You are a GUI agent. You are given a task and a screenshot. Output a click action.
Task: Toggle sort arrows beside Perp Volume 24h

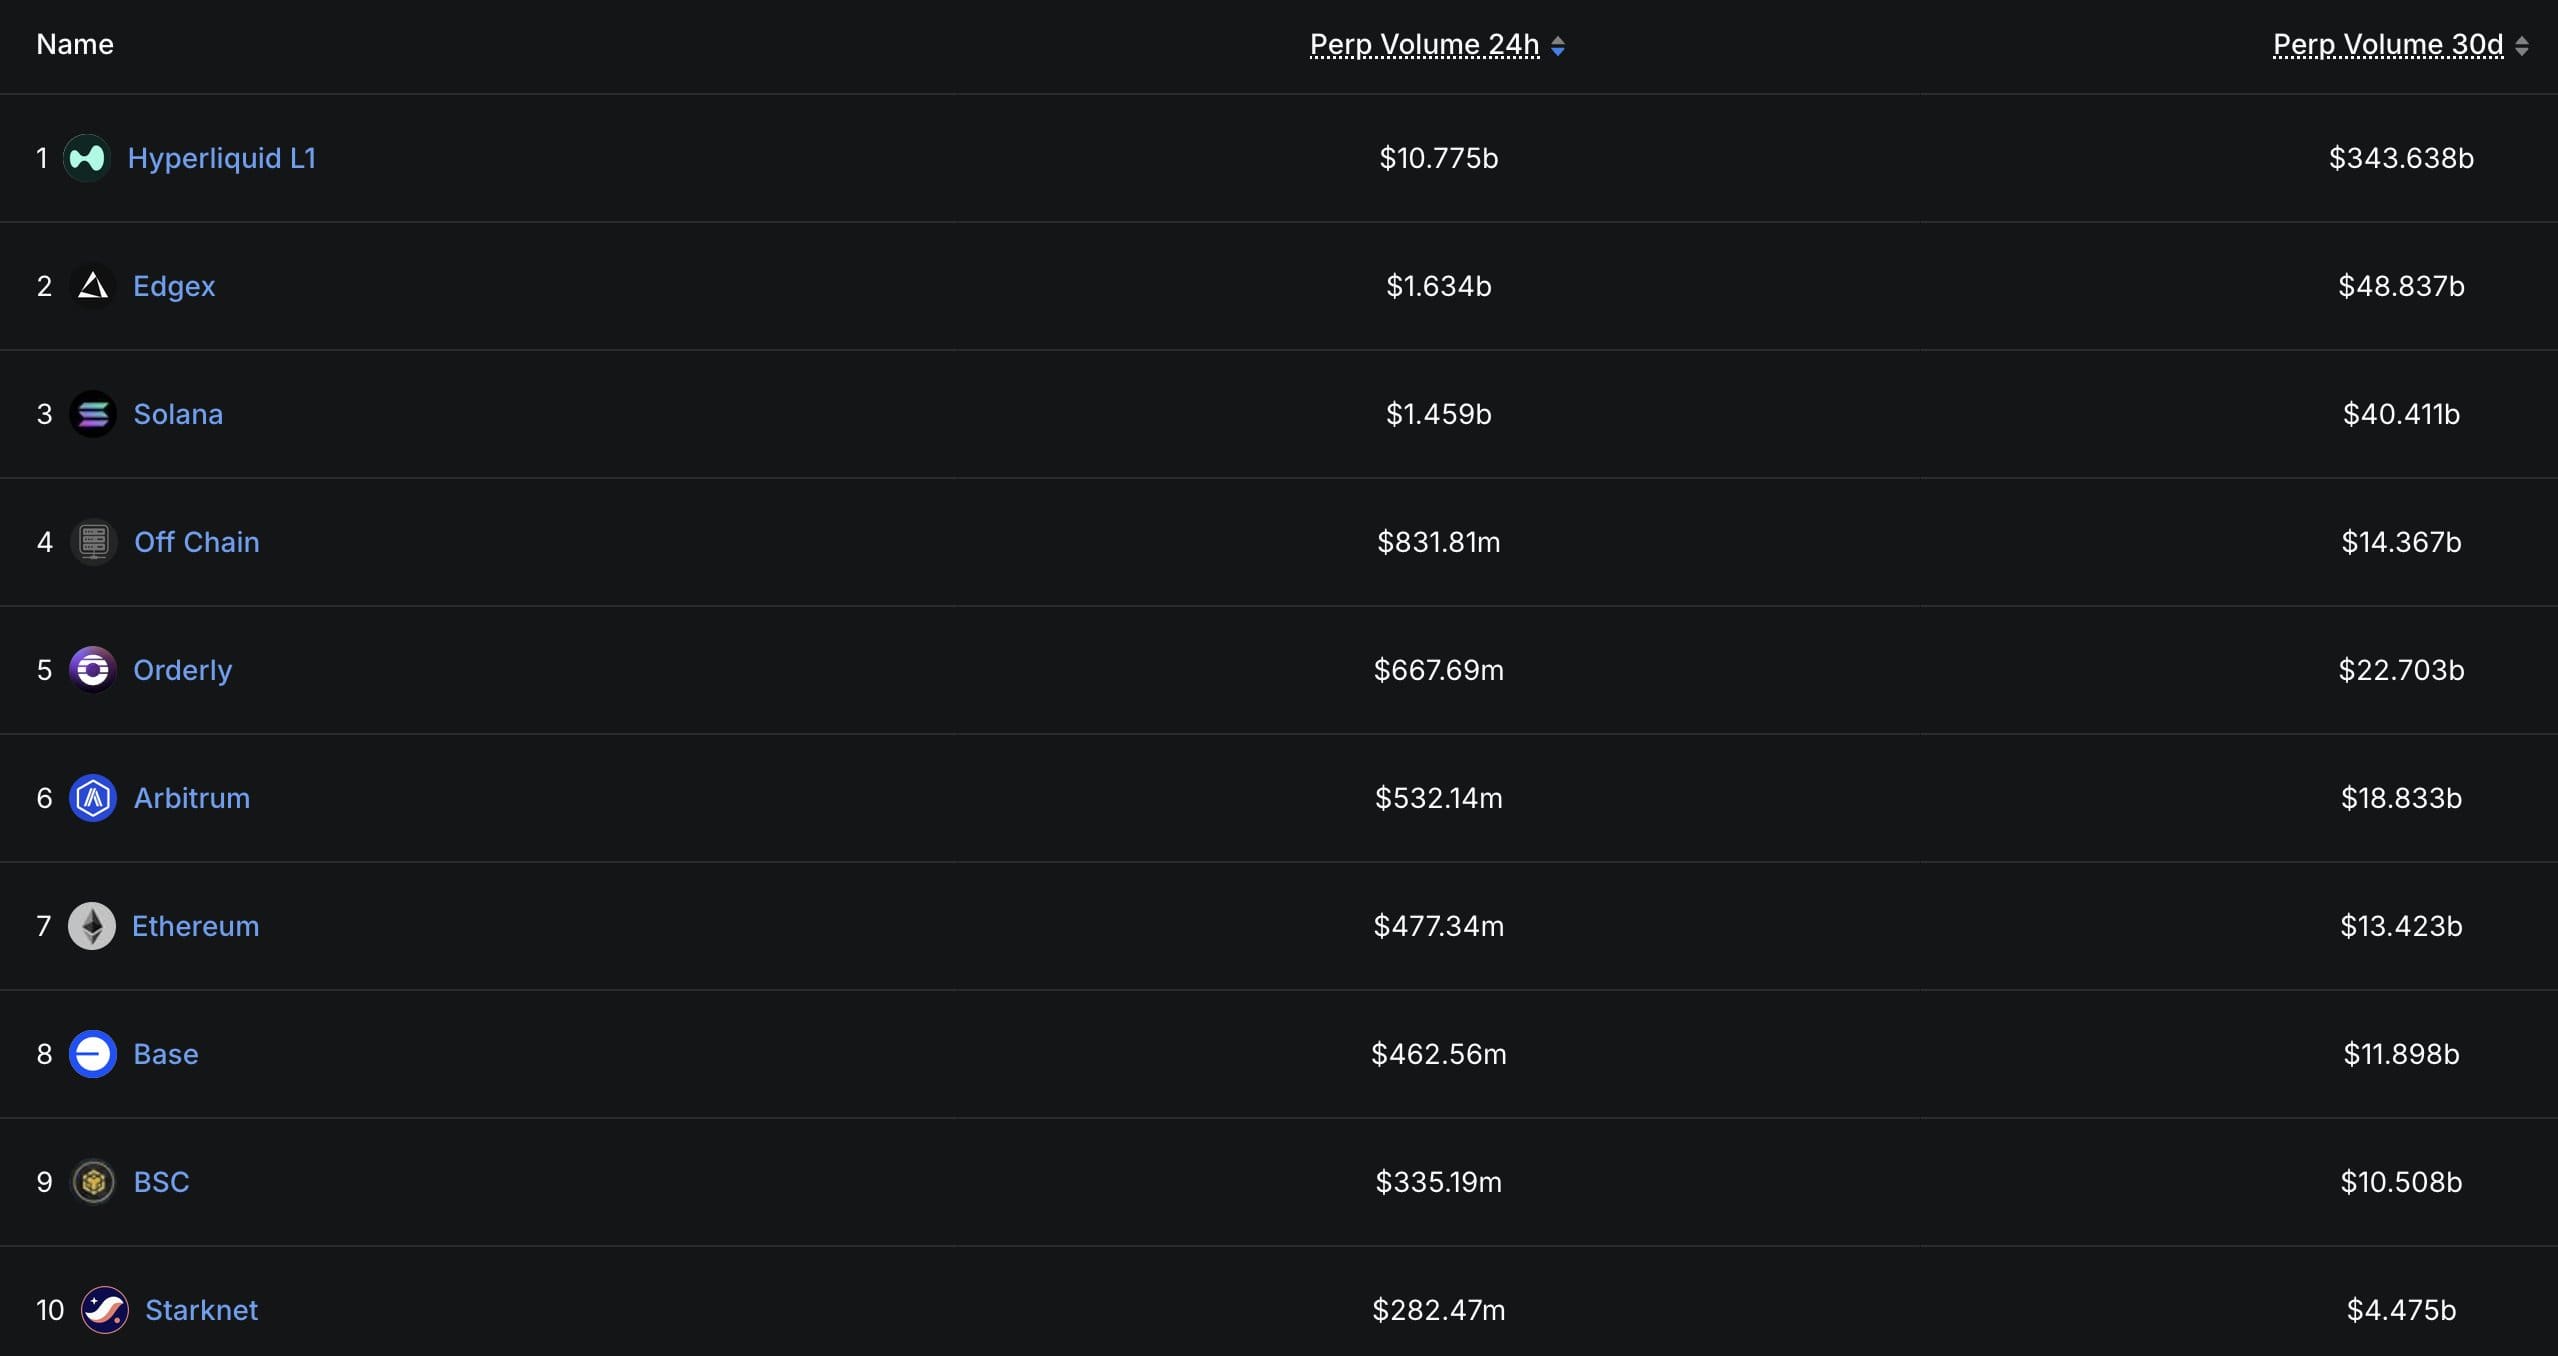coord(1558,46)
